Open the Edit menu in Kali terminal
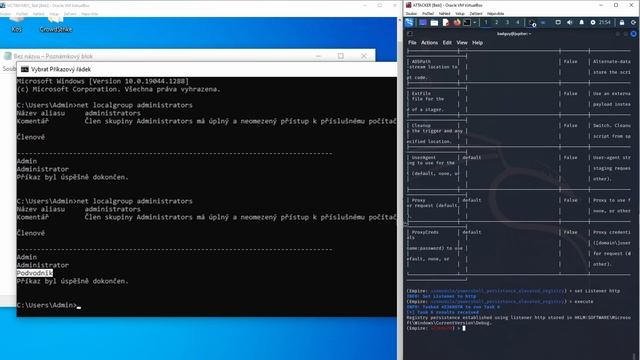Image resolution: width=640 pixels, height=360 pixels. pyautogui.click(x=447, y=42)
